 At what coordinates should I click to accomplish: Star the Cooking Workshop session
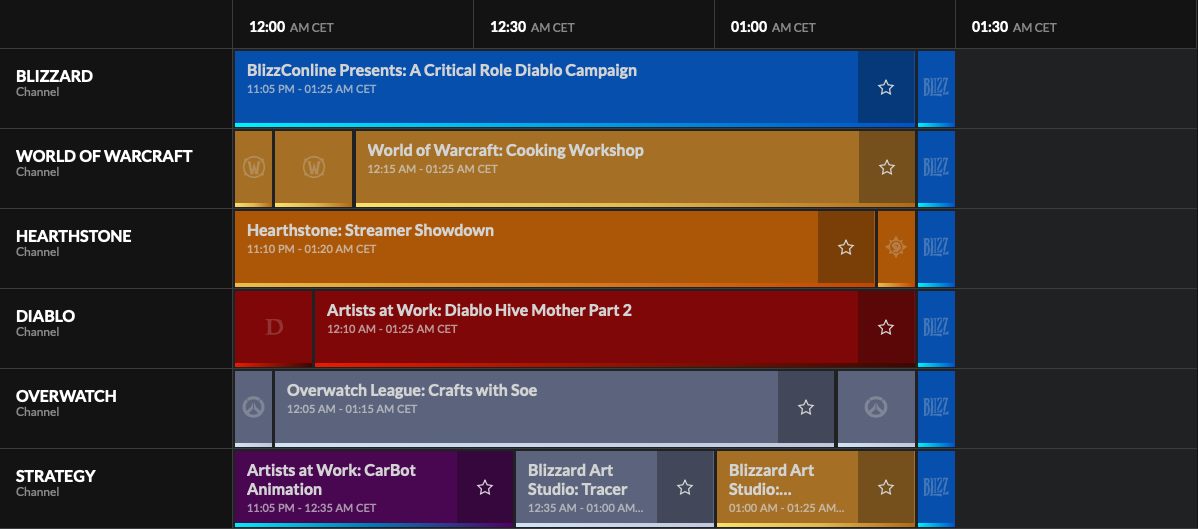[886, 167]
